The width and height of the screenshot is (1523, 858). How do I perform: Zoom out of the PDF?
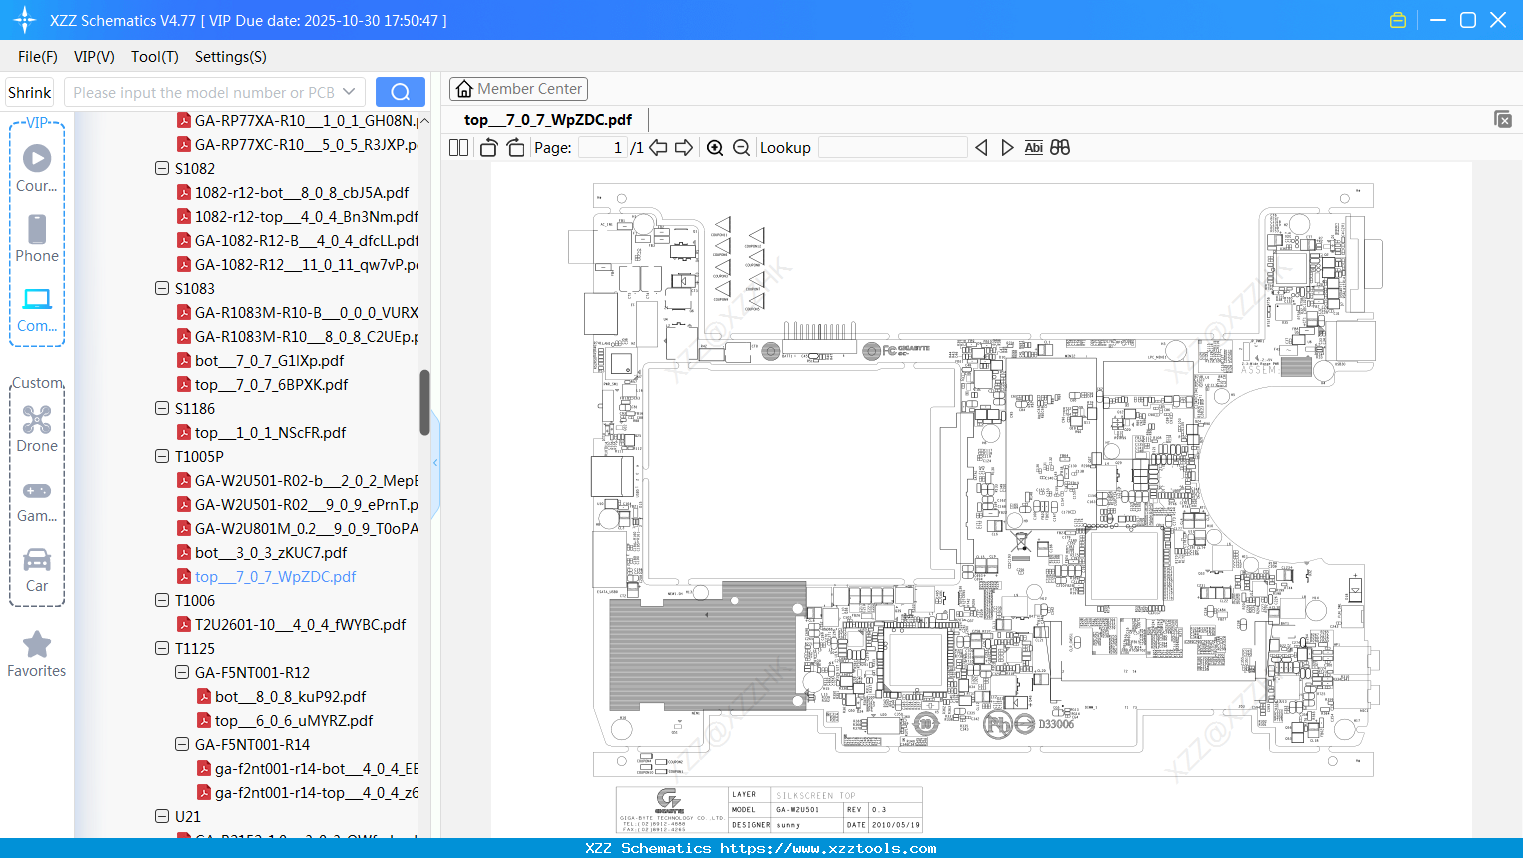[741, 148]
